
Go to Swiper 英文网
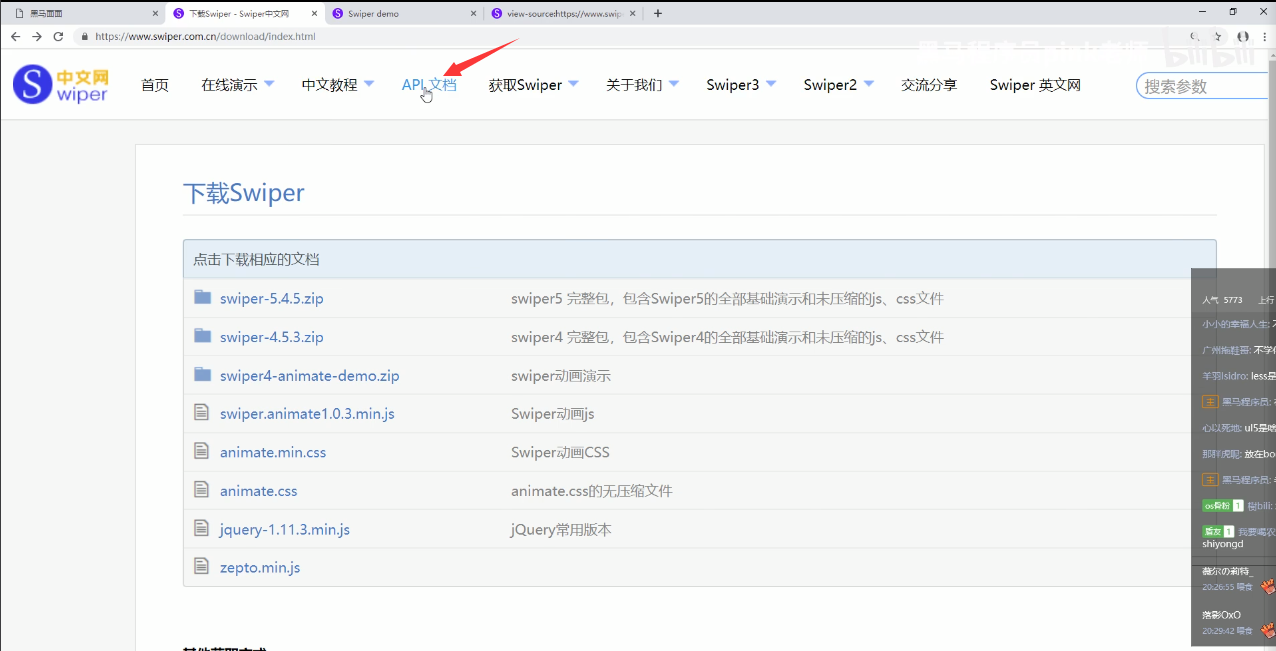coord(1035,85)
